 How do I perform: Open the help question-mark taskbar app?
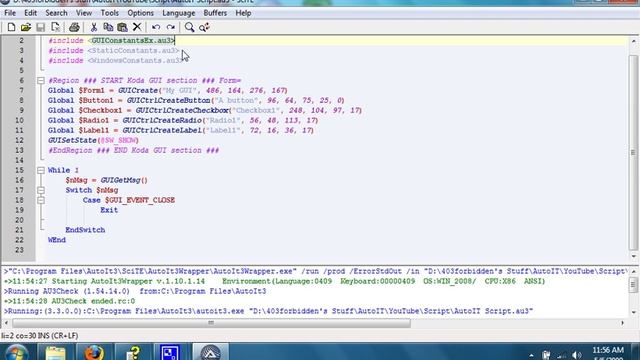point(133,352)
